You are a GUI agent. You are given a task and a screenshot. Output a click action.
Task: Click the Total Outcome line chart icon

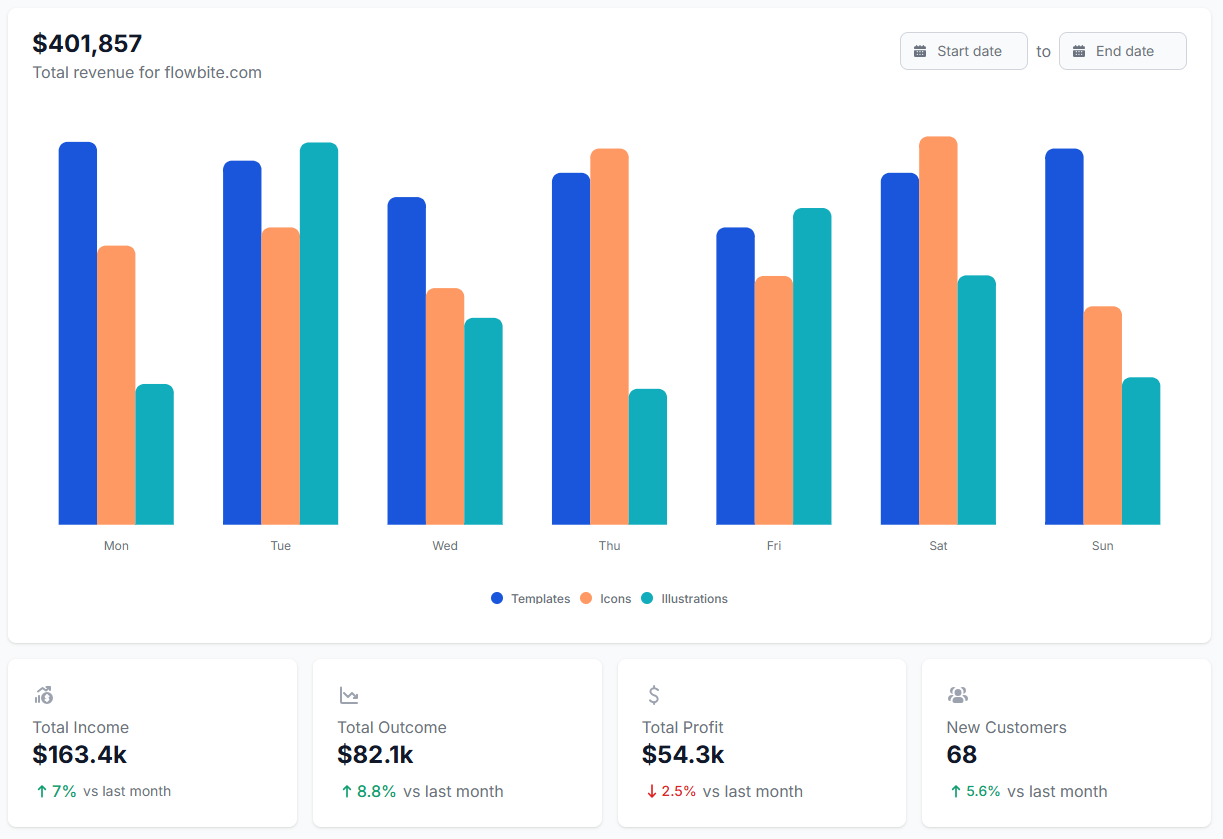pyautogui.click(x=349, y=694)
